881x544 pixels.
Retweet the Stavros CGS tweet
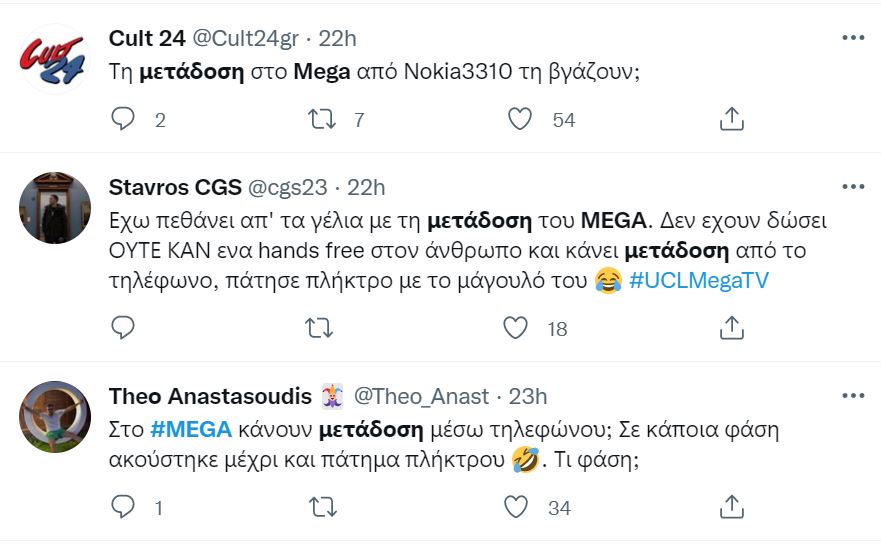point(320,328)
